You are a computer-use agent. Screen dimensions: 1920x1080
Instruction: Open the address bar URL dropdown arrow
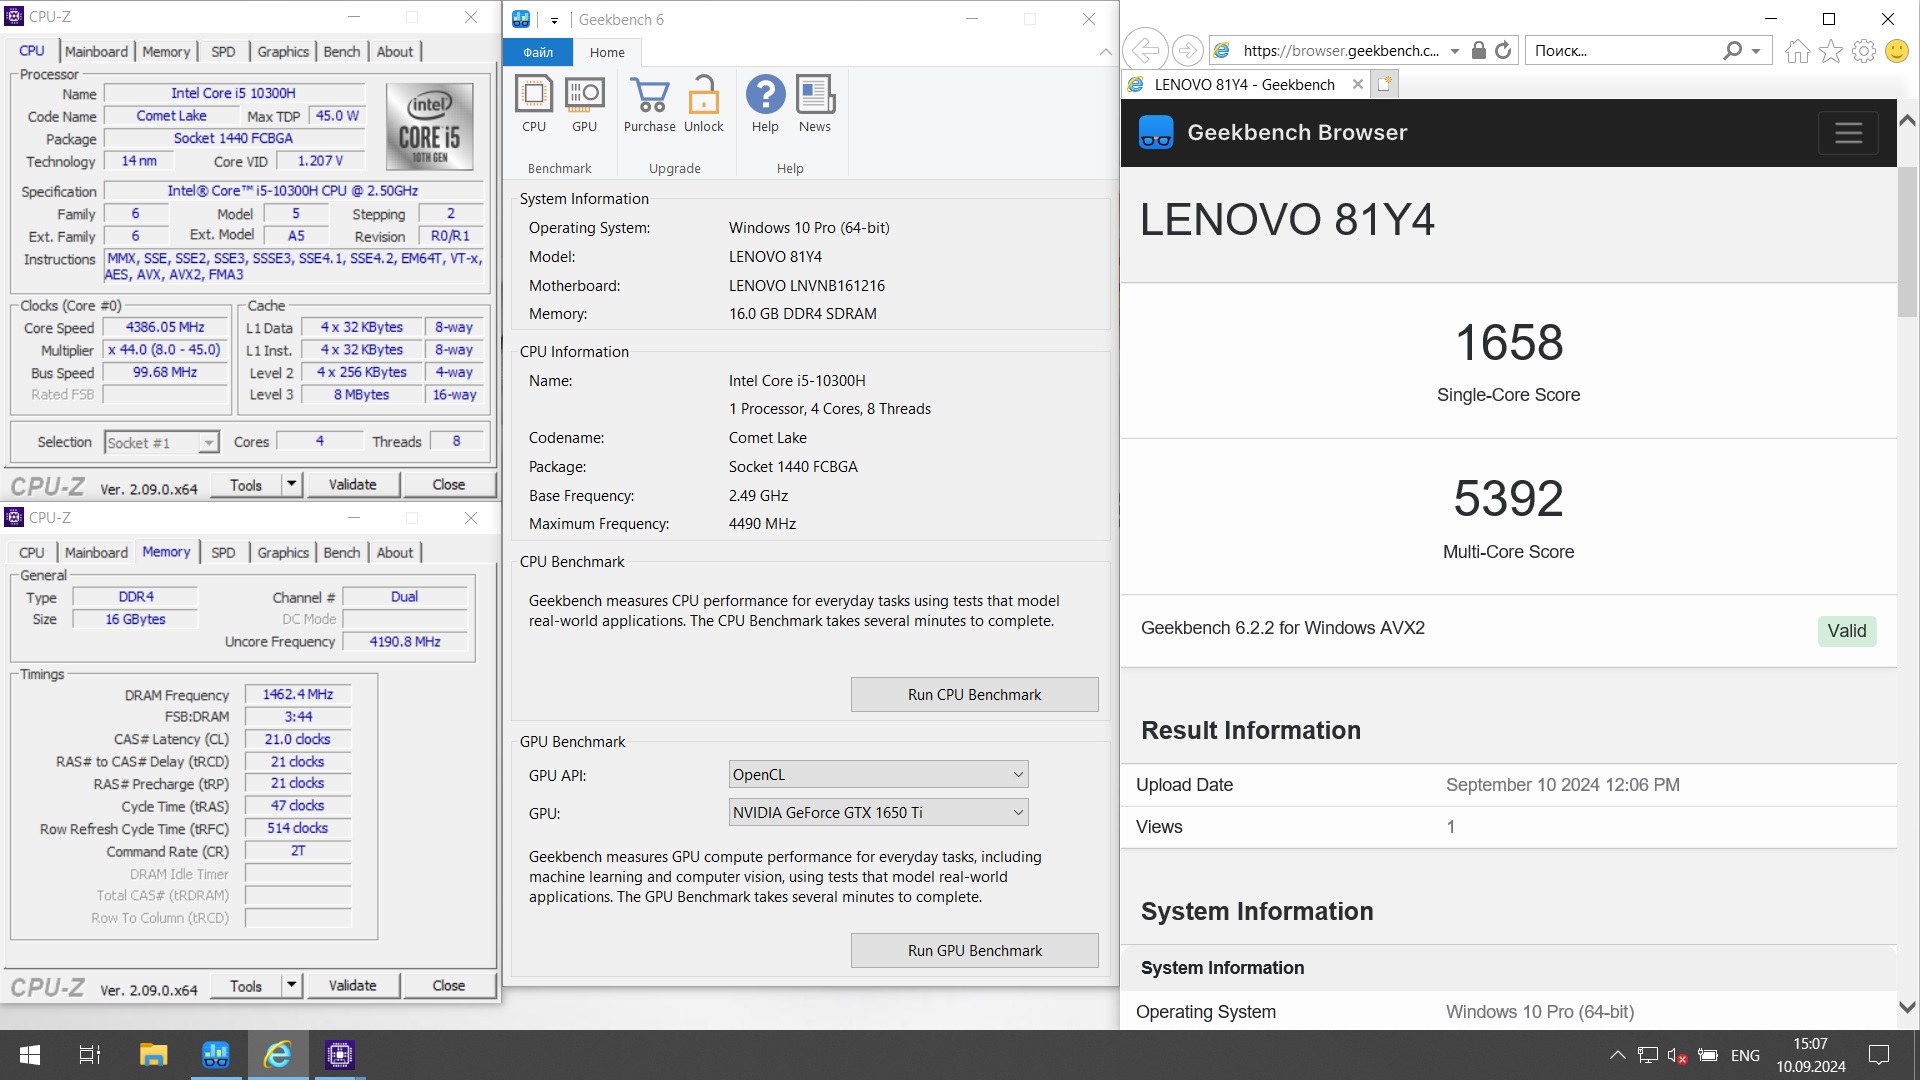(1455, 50)
